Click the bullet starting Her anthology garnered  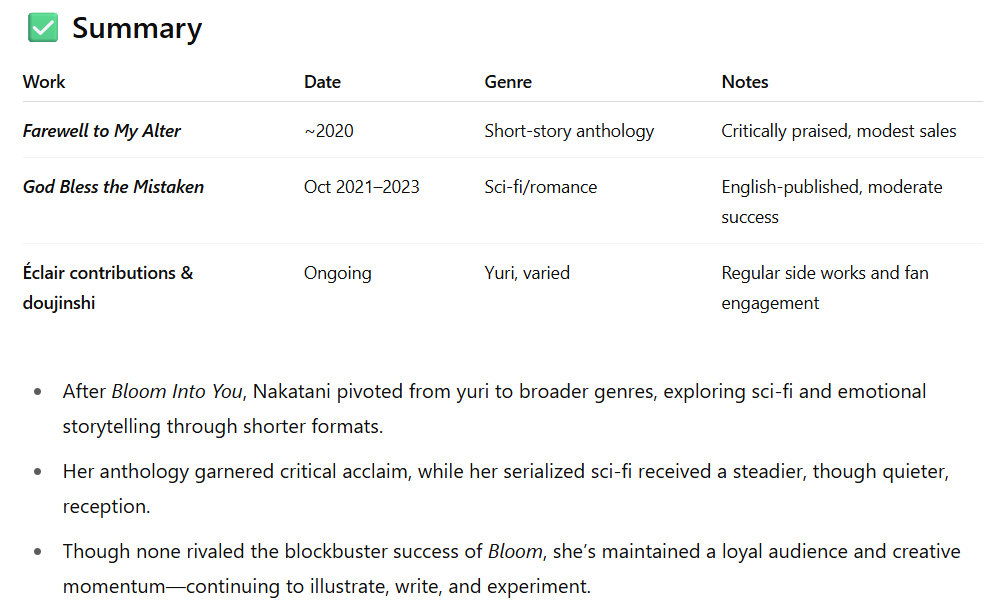point(505,489)
